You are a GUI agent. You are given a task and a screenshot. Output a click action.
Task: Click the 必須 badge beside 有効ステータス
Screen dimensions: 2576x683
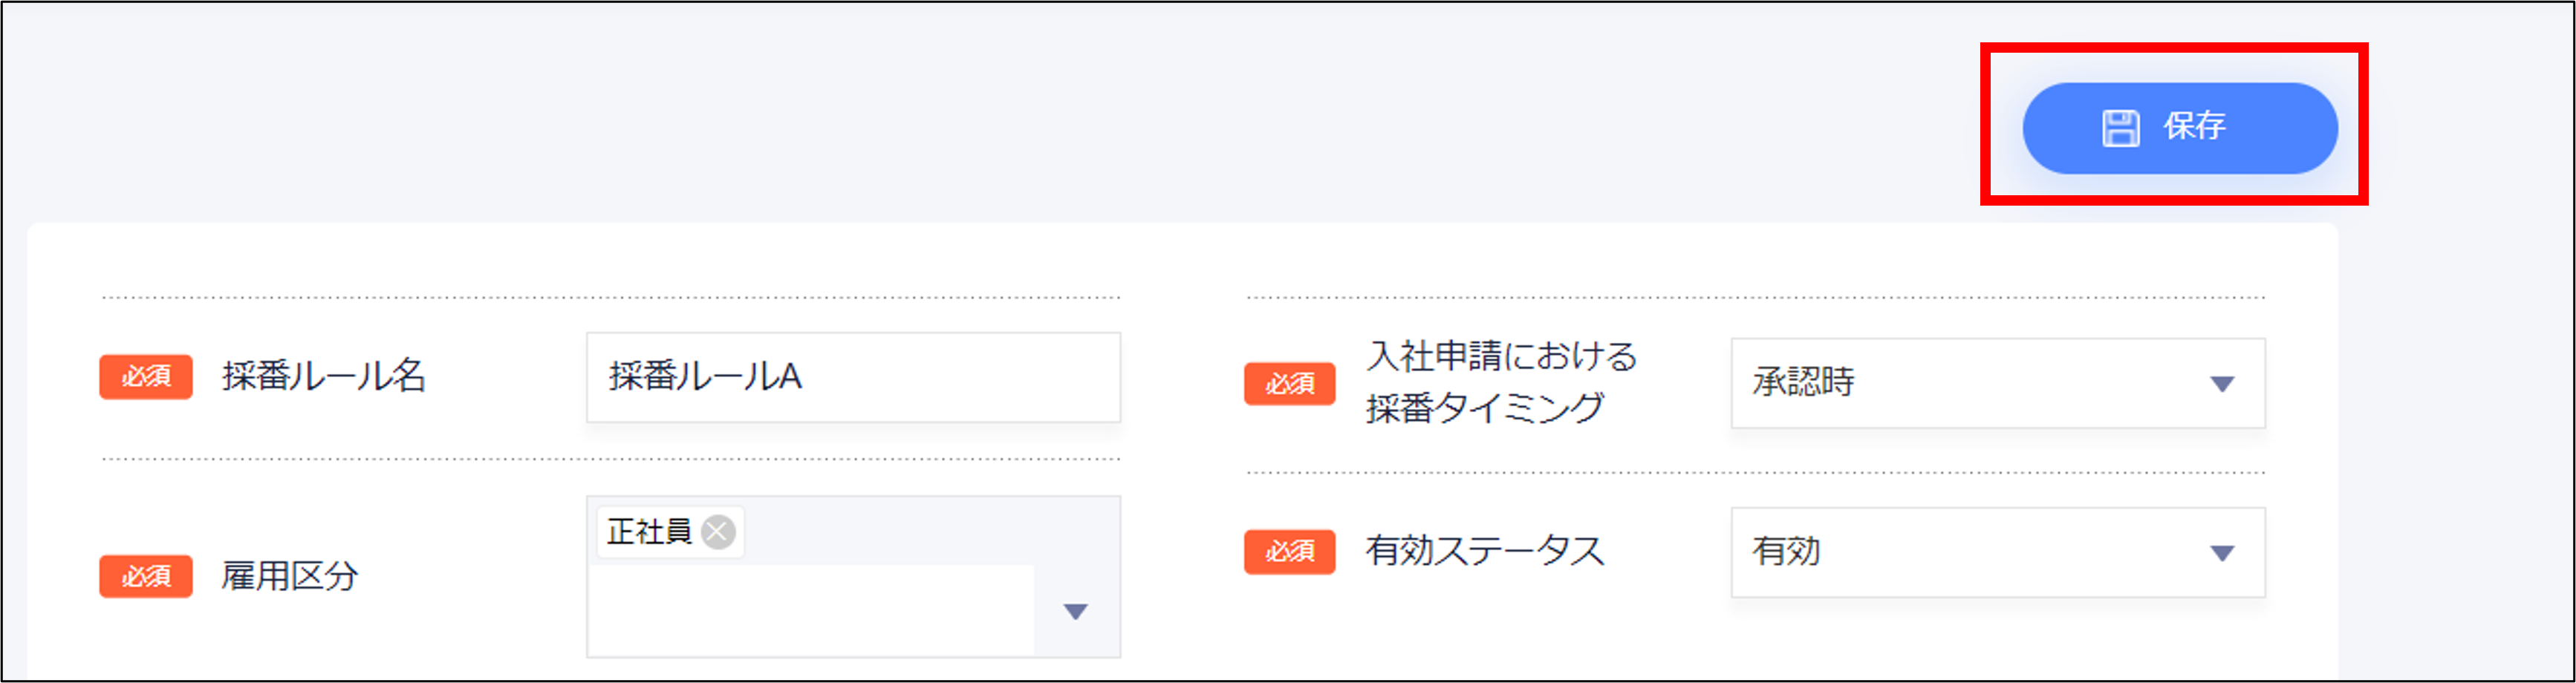click(1289, 552)
